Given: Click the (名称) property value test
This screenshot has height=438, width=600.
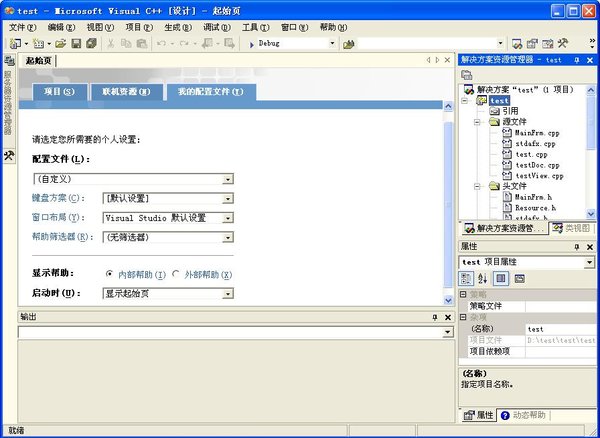Looking at the screenshot, I should point(560,329).
